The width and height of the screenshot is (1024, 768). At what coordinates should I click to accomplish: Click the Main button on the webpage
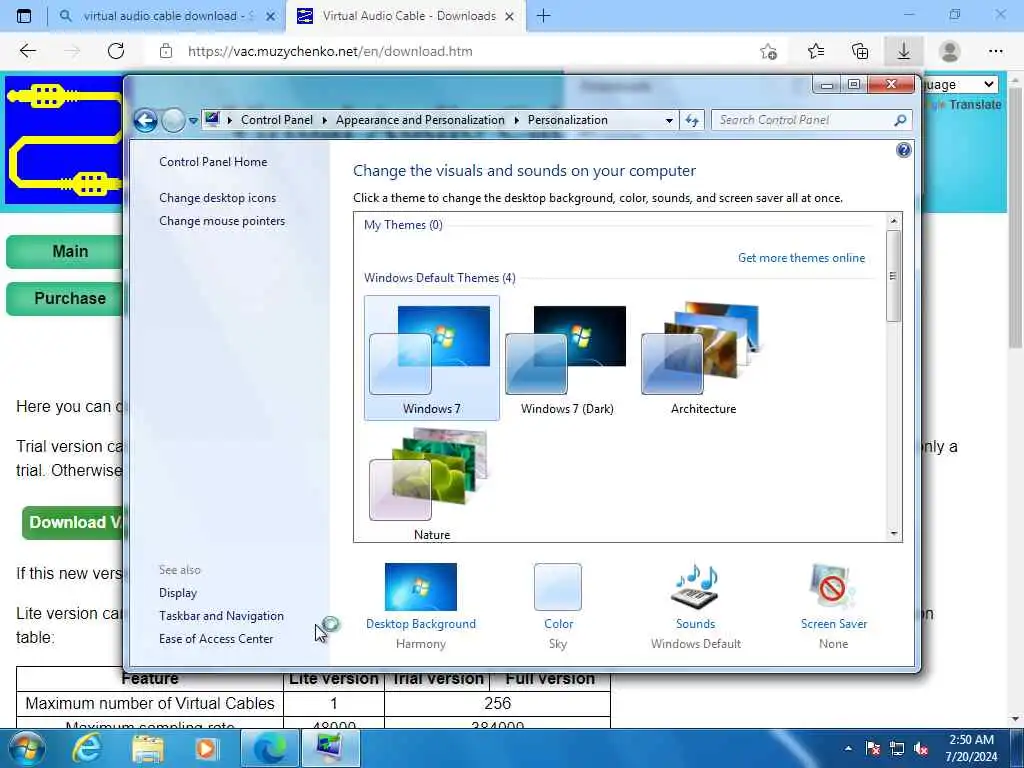[65, 251]
